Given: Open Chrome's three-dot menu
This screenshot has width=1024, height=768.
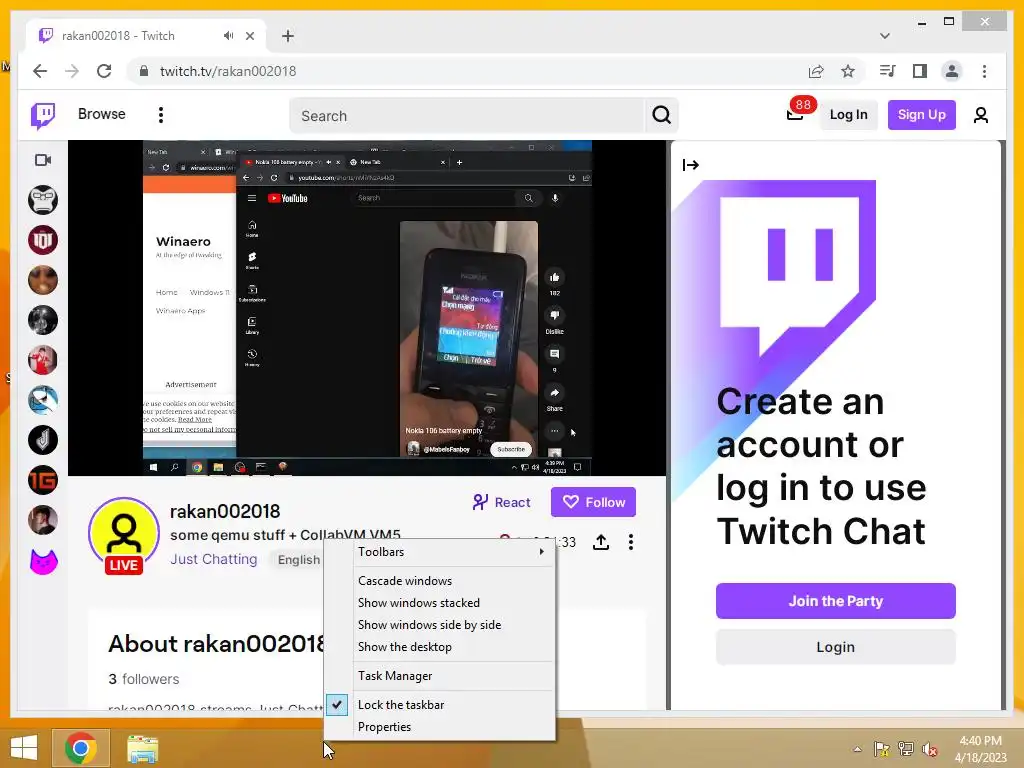Looking at the screenshot, I should point(984,71).
